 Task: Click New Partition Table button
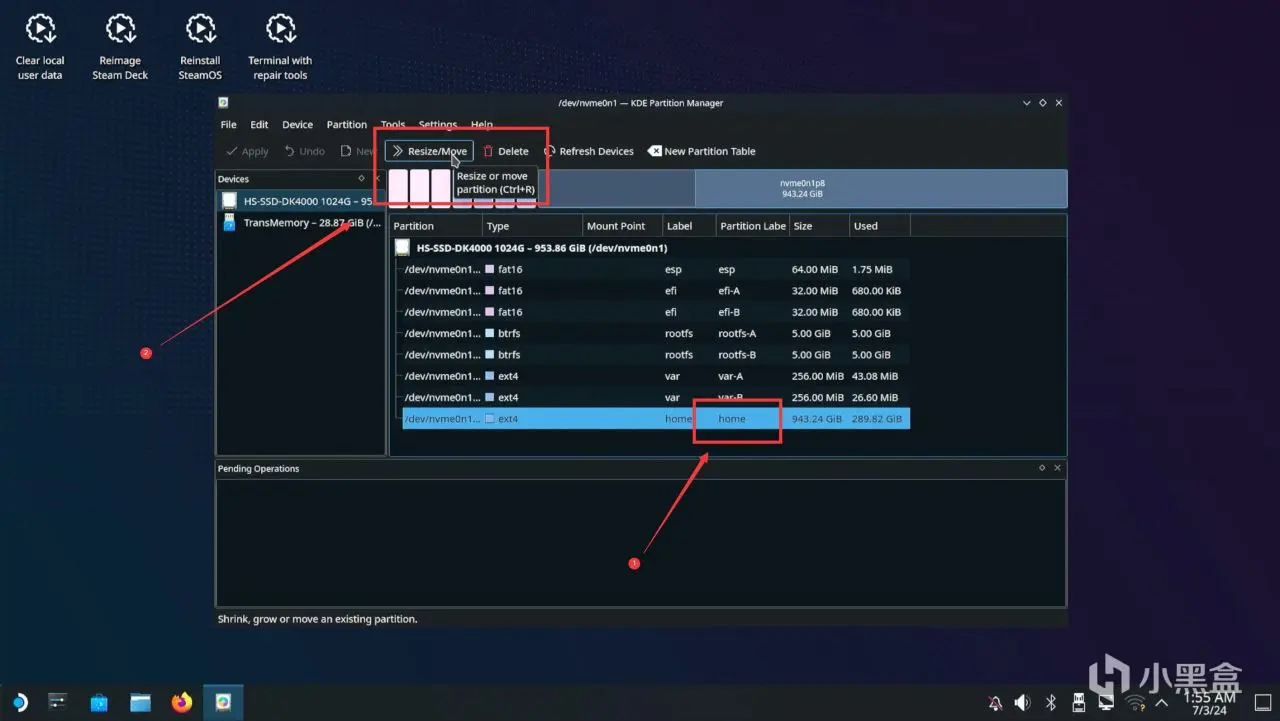click(702, 151)
